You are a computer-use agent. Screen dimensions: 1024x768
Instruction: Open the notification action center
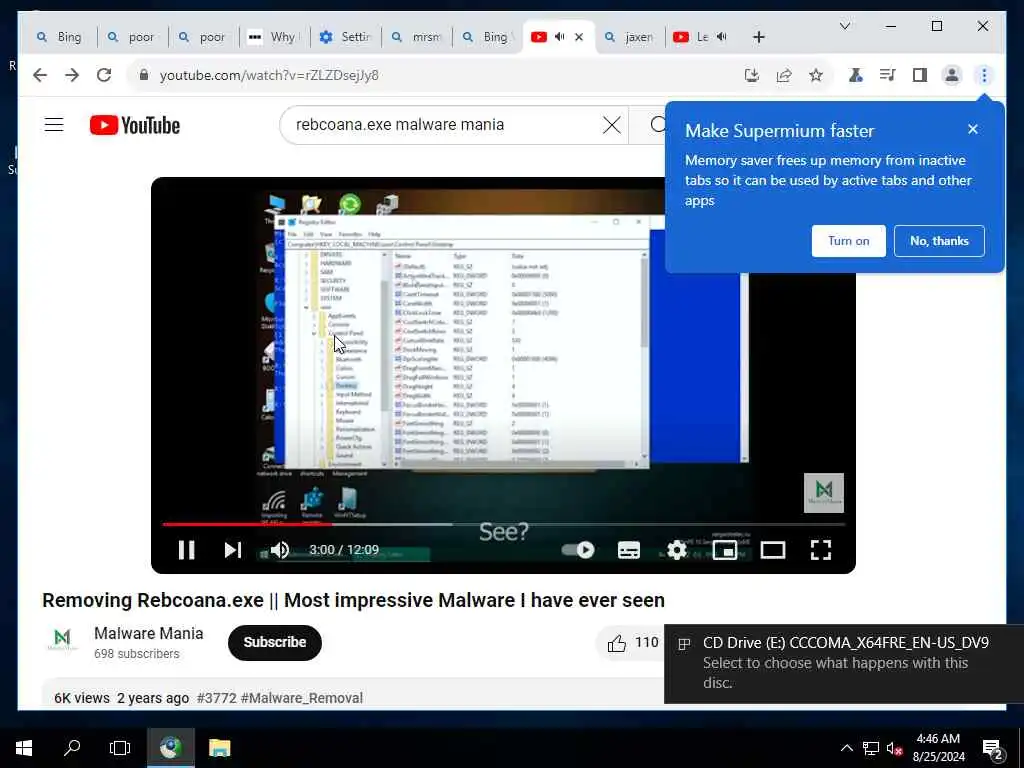(x=993, y=749)
